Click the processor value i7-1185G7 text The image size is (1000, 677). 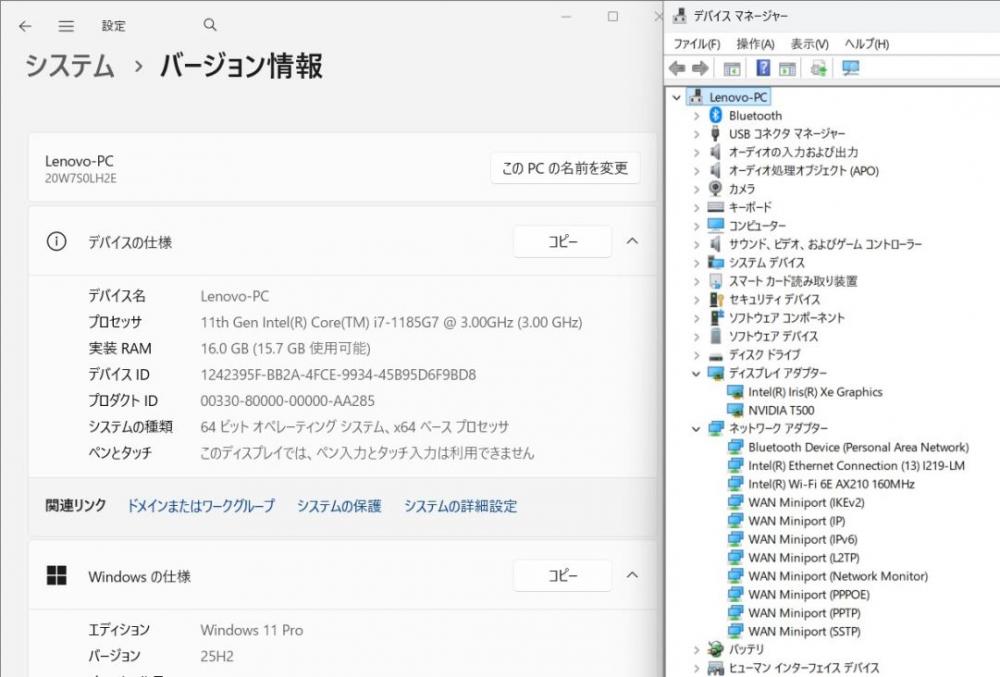click(391, 323)
